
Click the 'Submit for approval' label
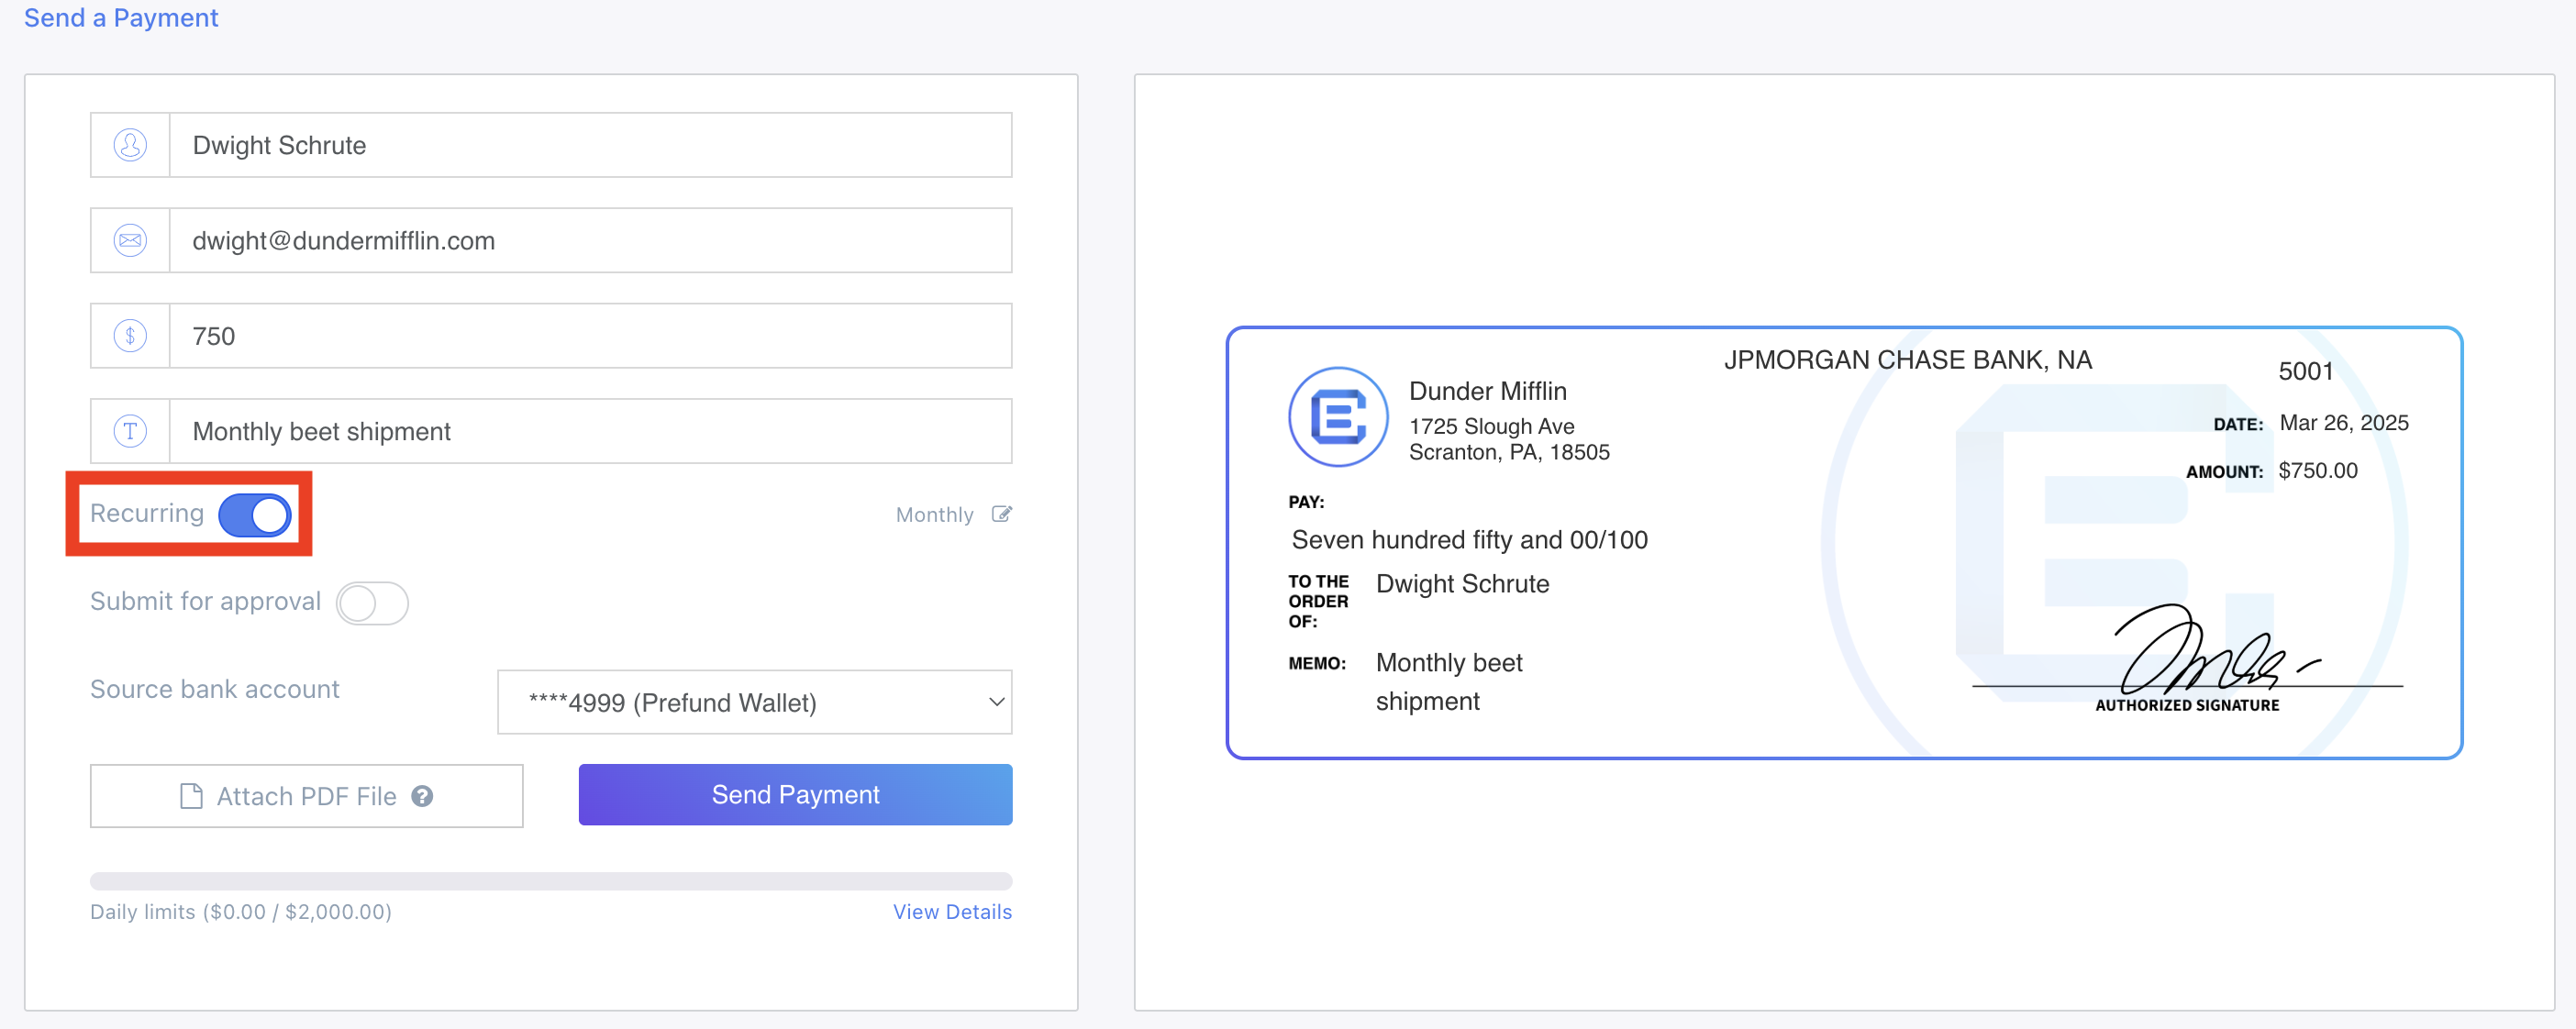206,601
